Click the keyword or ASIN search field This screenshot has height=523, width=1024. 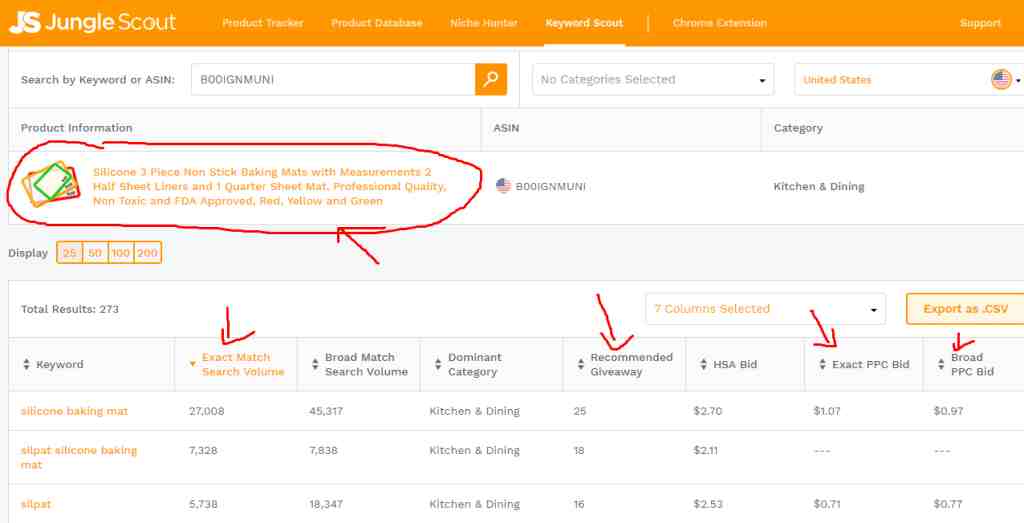(333, 80)
